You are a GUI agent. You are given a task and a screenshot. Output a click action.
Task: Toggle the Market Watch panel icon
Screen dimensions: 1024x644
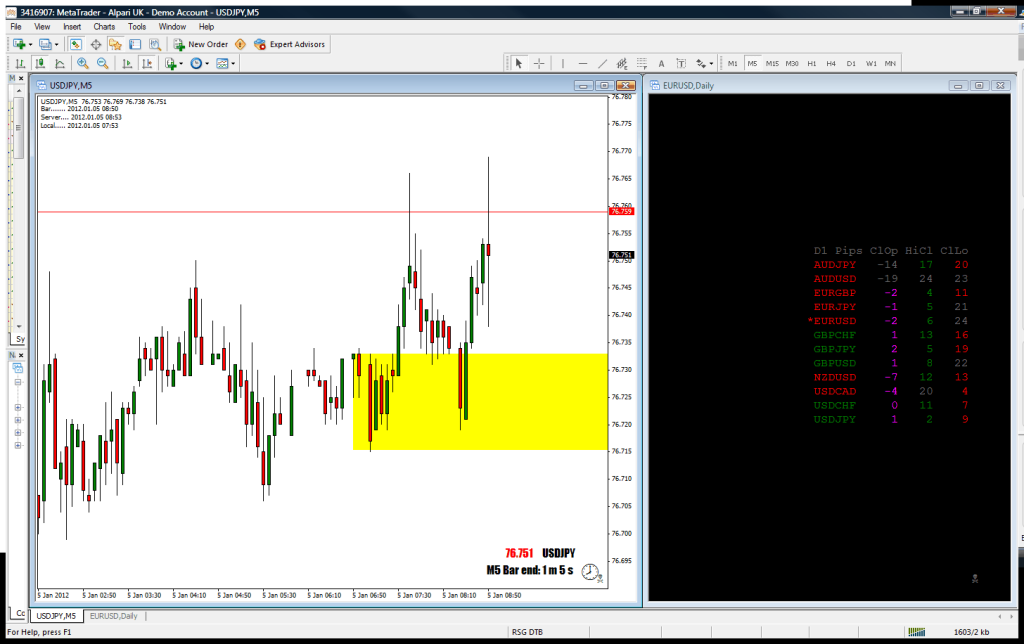pyautogui.click(x=76, y=44)
